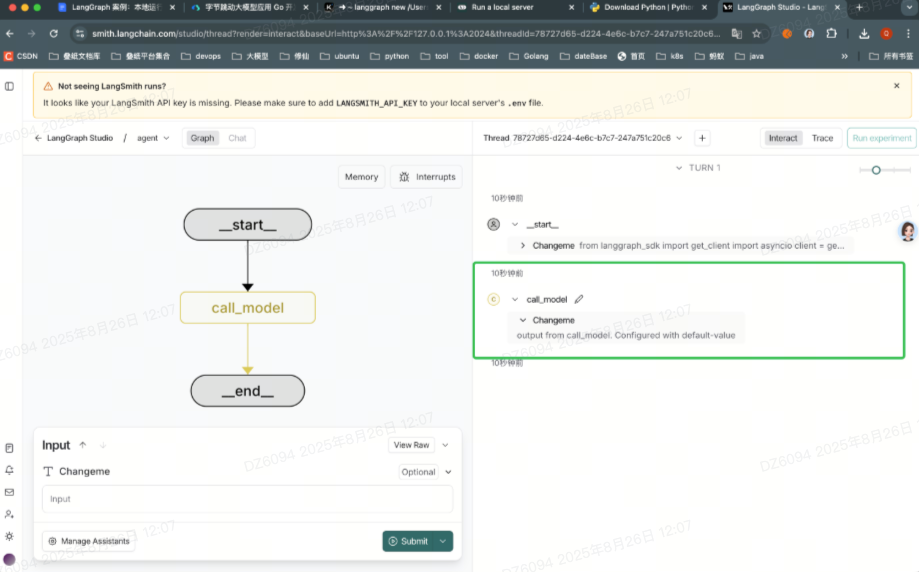Switch to Run a local server tab
The height and width of the screenshot is (572, 919).
(x=515, y=8)
